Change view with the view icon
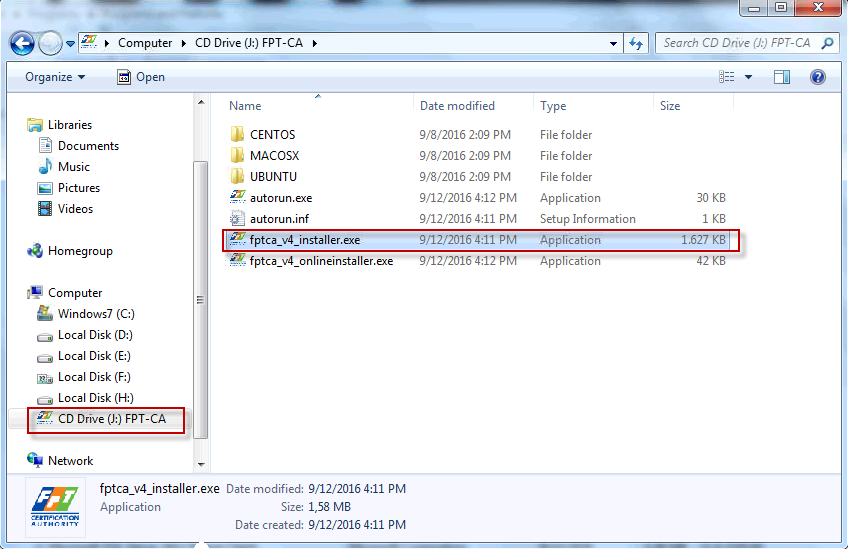Viewport: 848px width, 549px height. click(726, 77)
